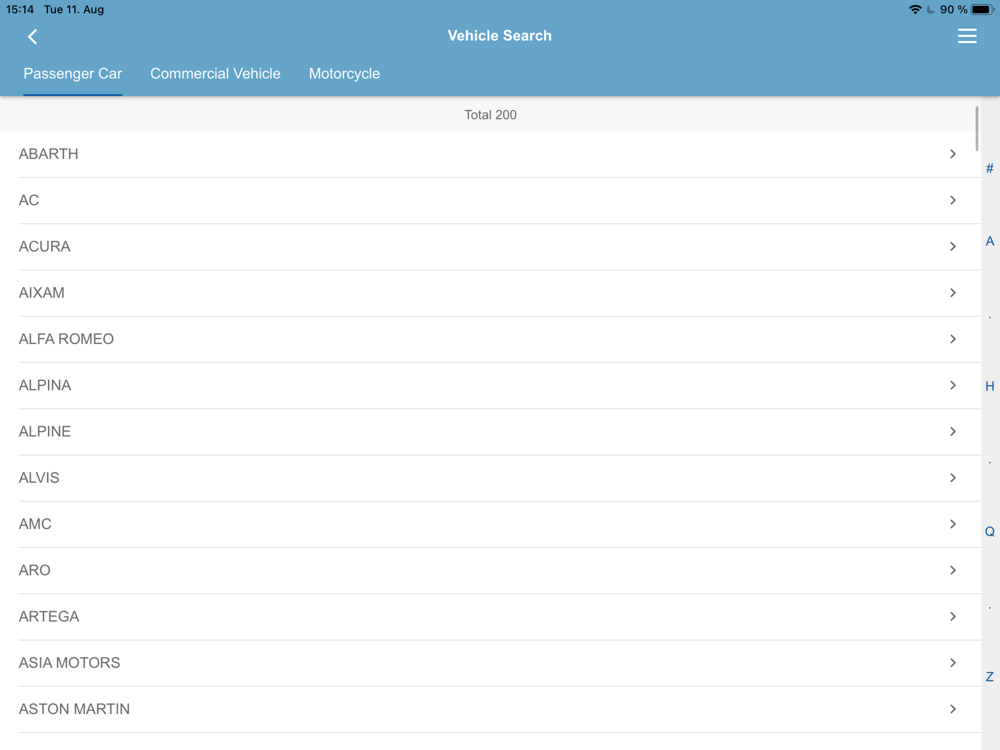Image resolution: width=1000 pixels, height=750 pixels.
Task: Select the ALPINA manufacturer name
Action: (x=45, y=385)
